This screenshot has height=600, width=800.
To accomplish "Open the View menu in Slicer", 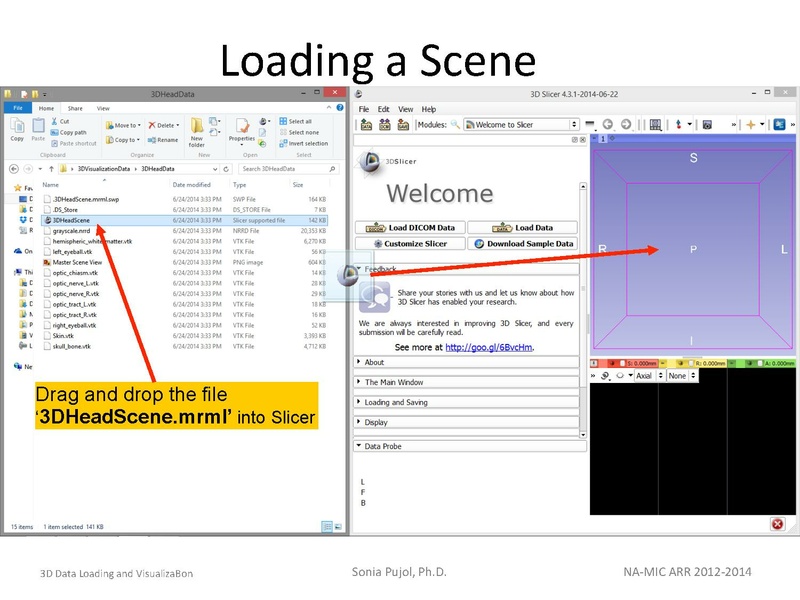I will click(x=406, y=109).
